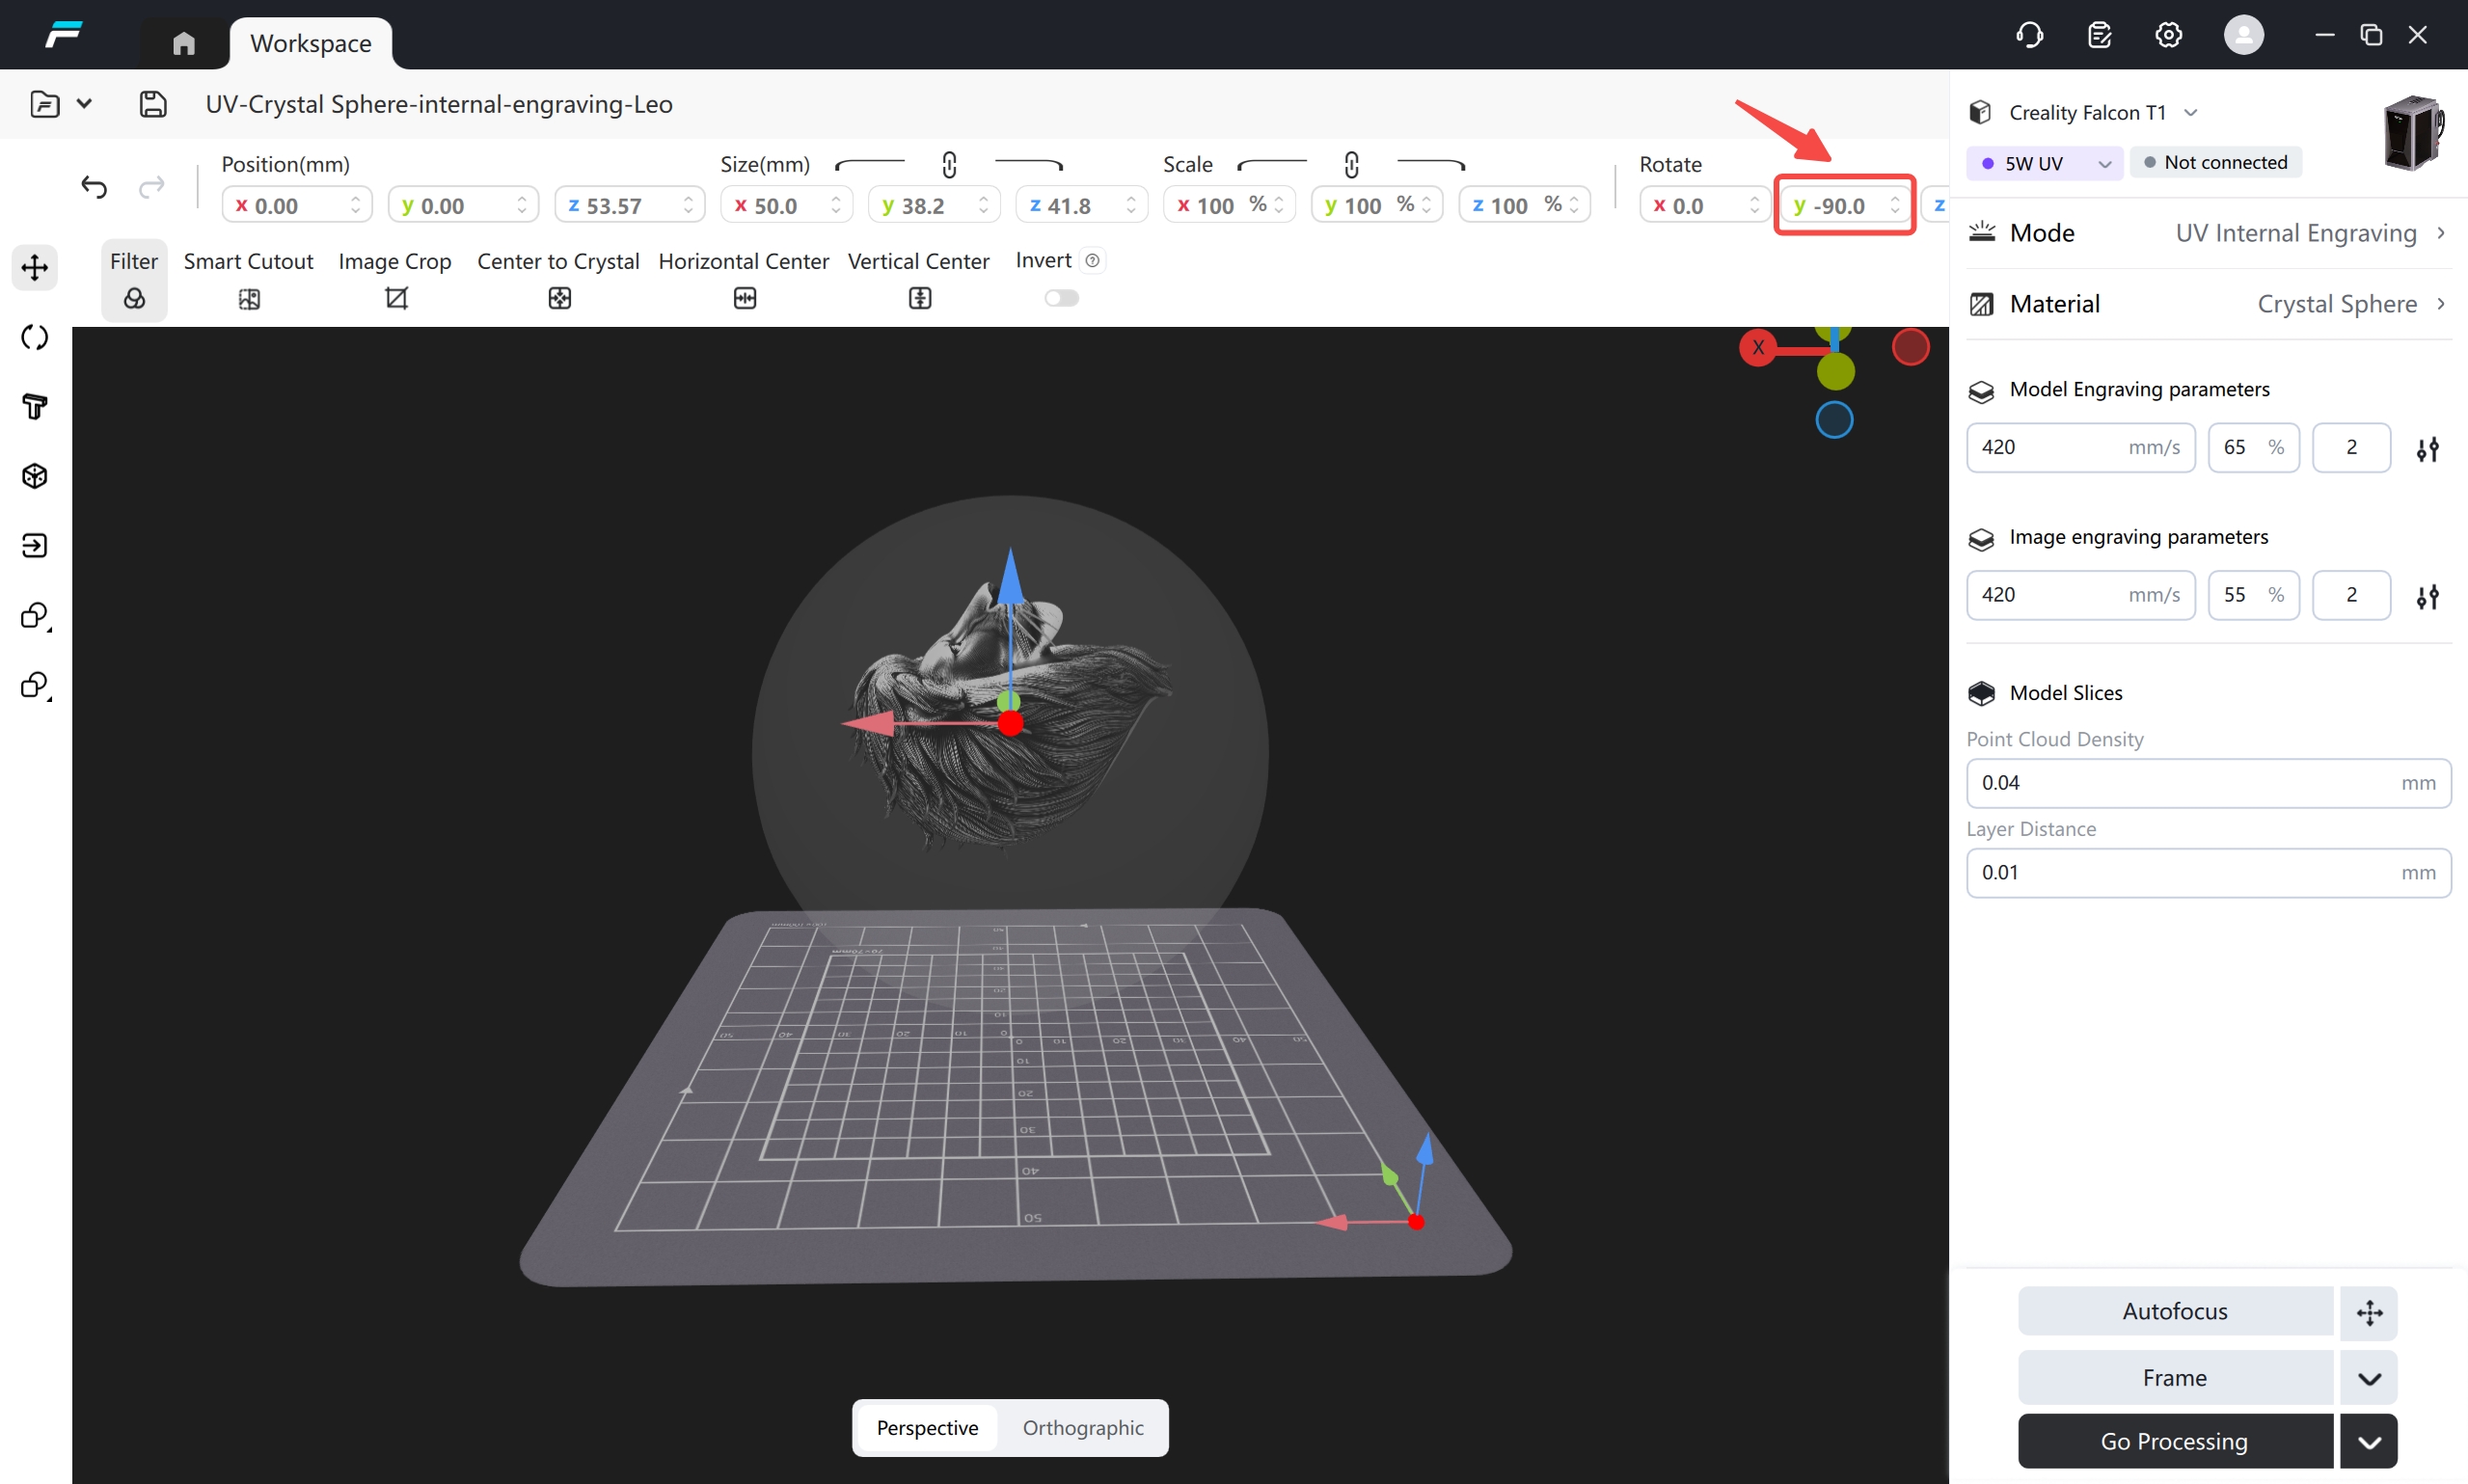Image resolution: width=2468 pixels, height=1484 pixels.
Task: Edit Model Engraving speed field
Action: (x=2080, y=447)
